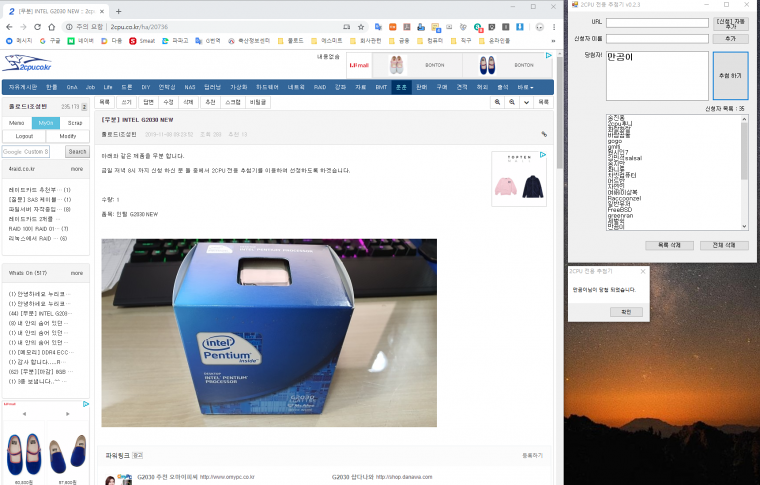The width and height of the screenshot is (760, 485).
Task: Focus the URL field in the 2CPU raffle tool
Action: pyautogui.click(x=657, y=23)
